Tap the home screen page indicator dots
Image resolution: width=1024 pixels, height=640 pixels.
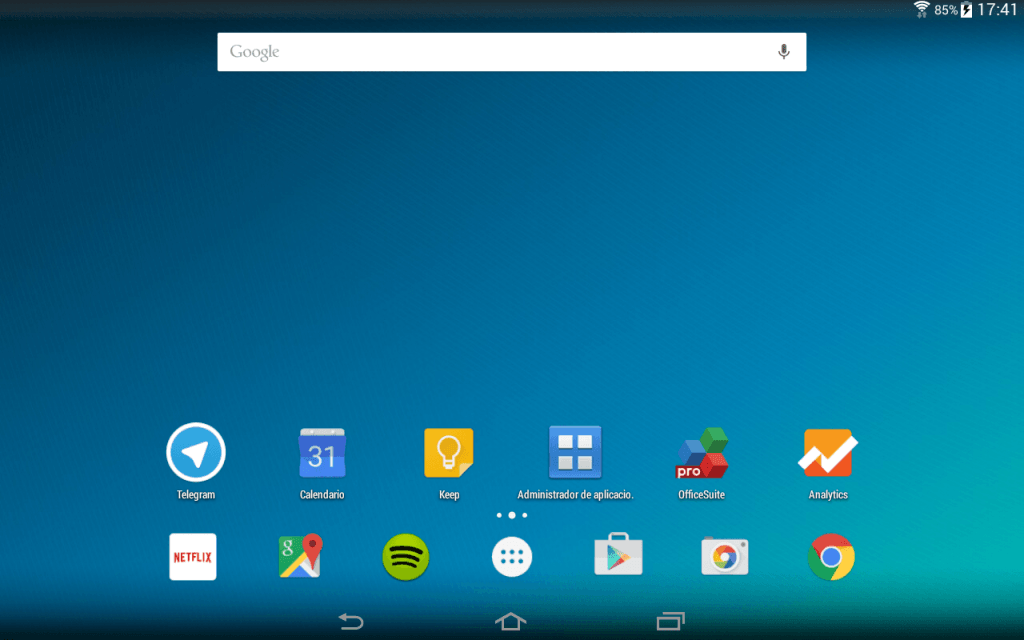click(512, 514)
